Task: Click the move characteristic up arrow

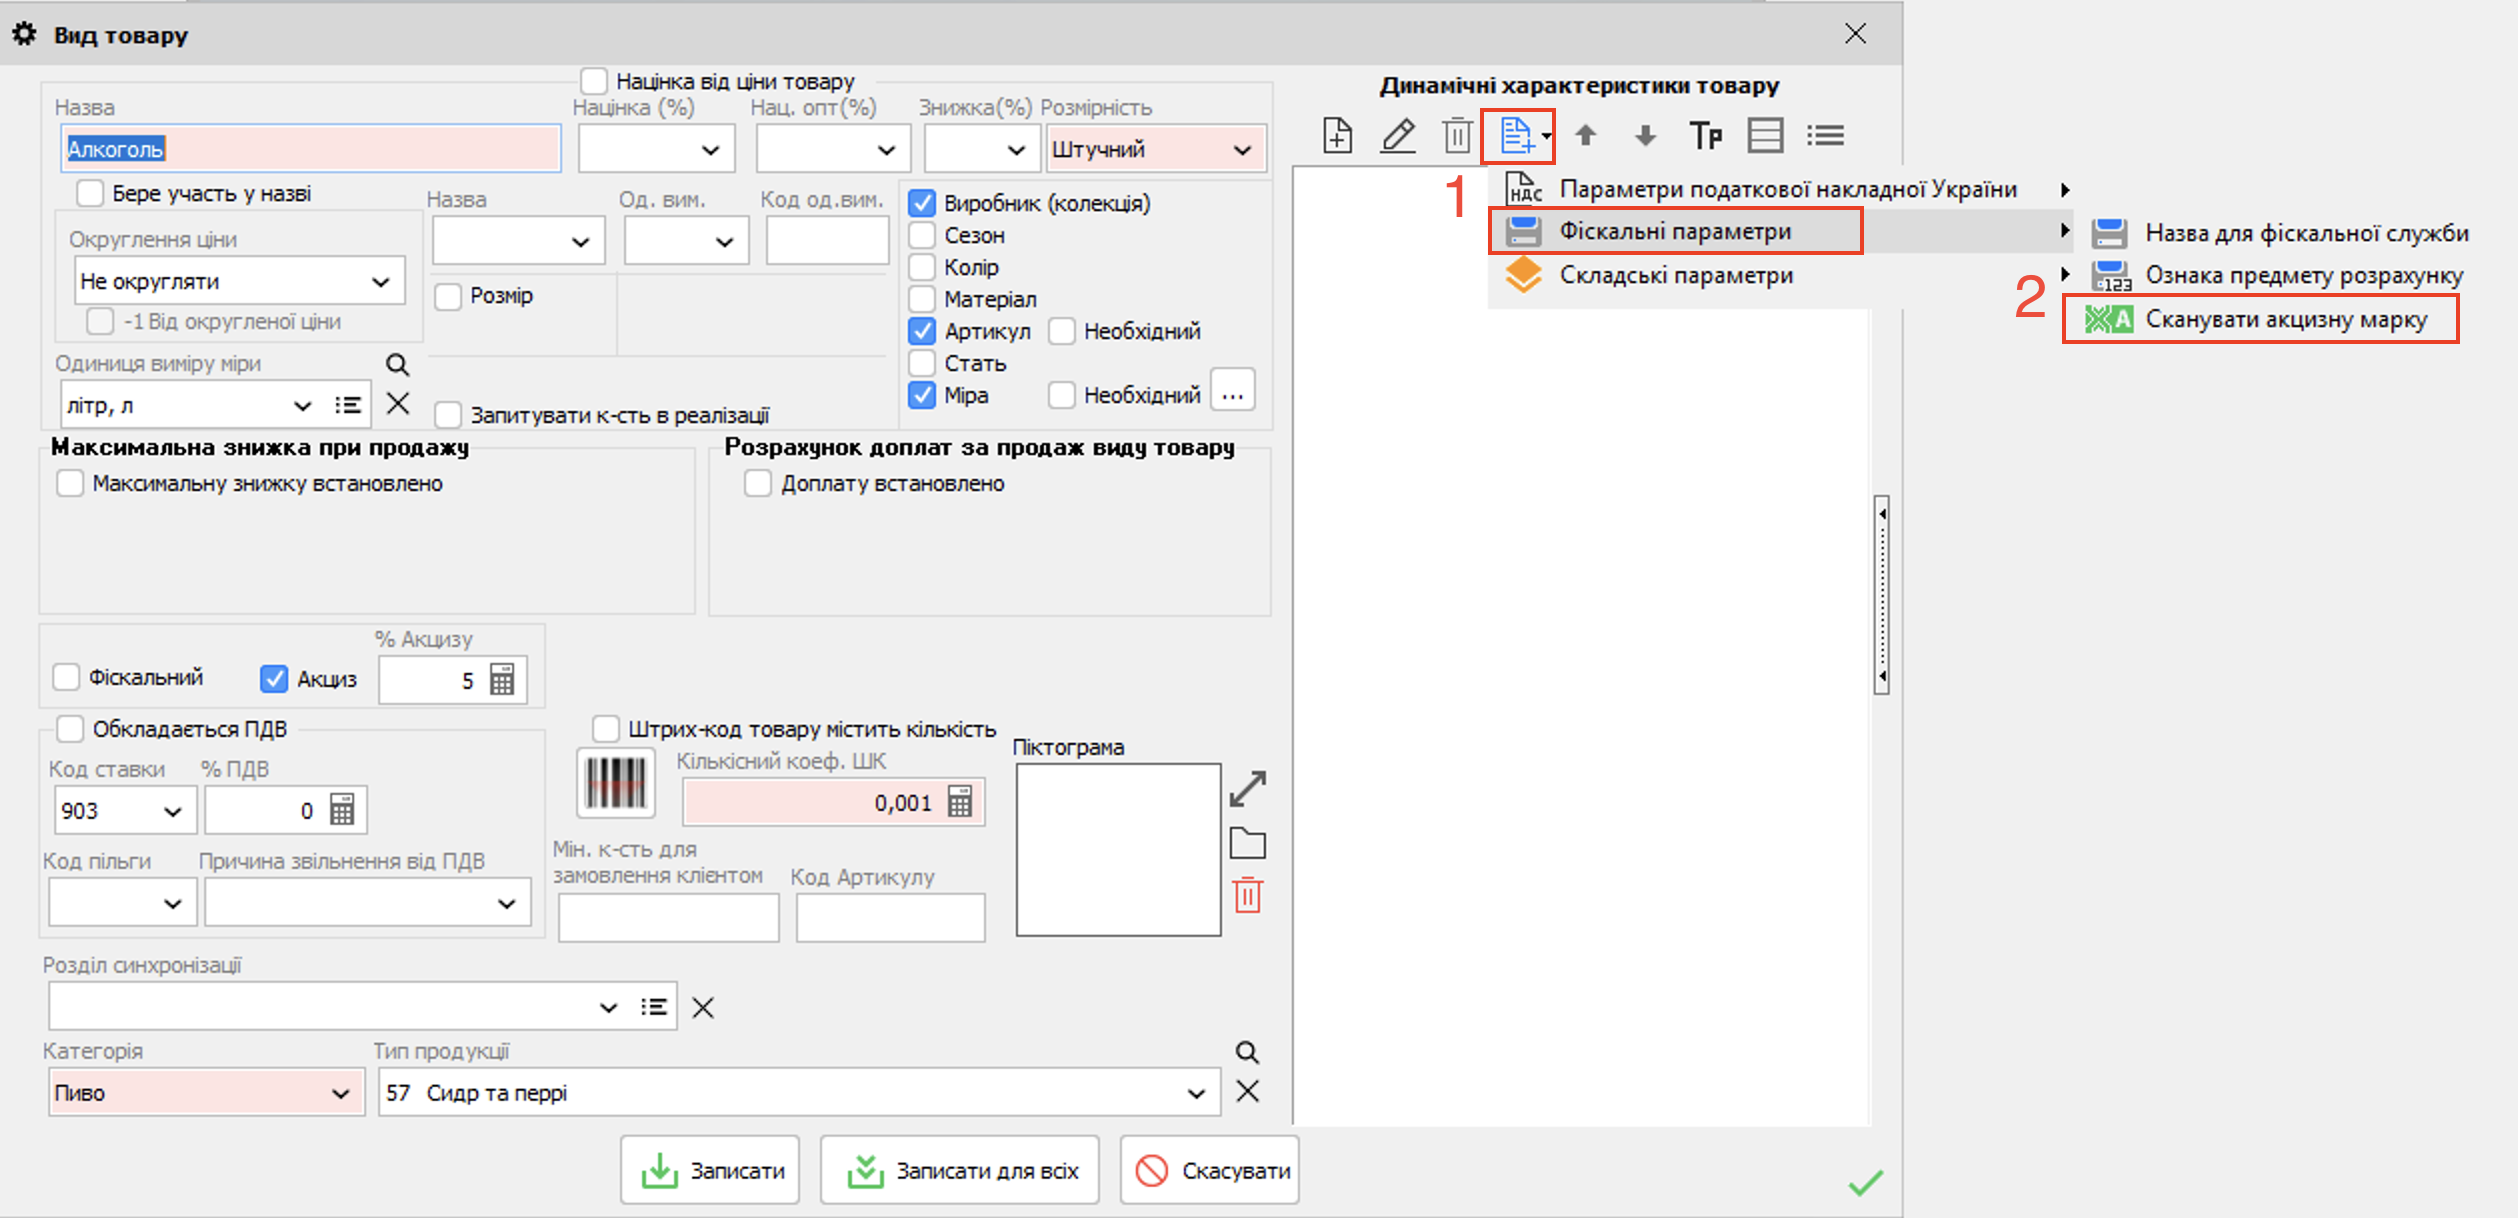Action: pos(1585,135)
